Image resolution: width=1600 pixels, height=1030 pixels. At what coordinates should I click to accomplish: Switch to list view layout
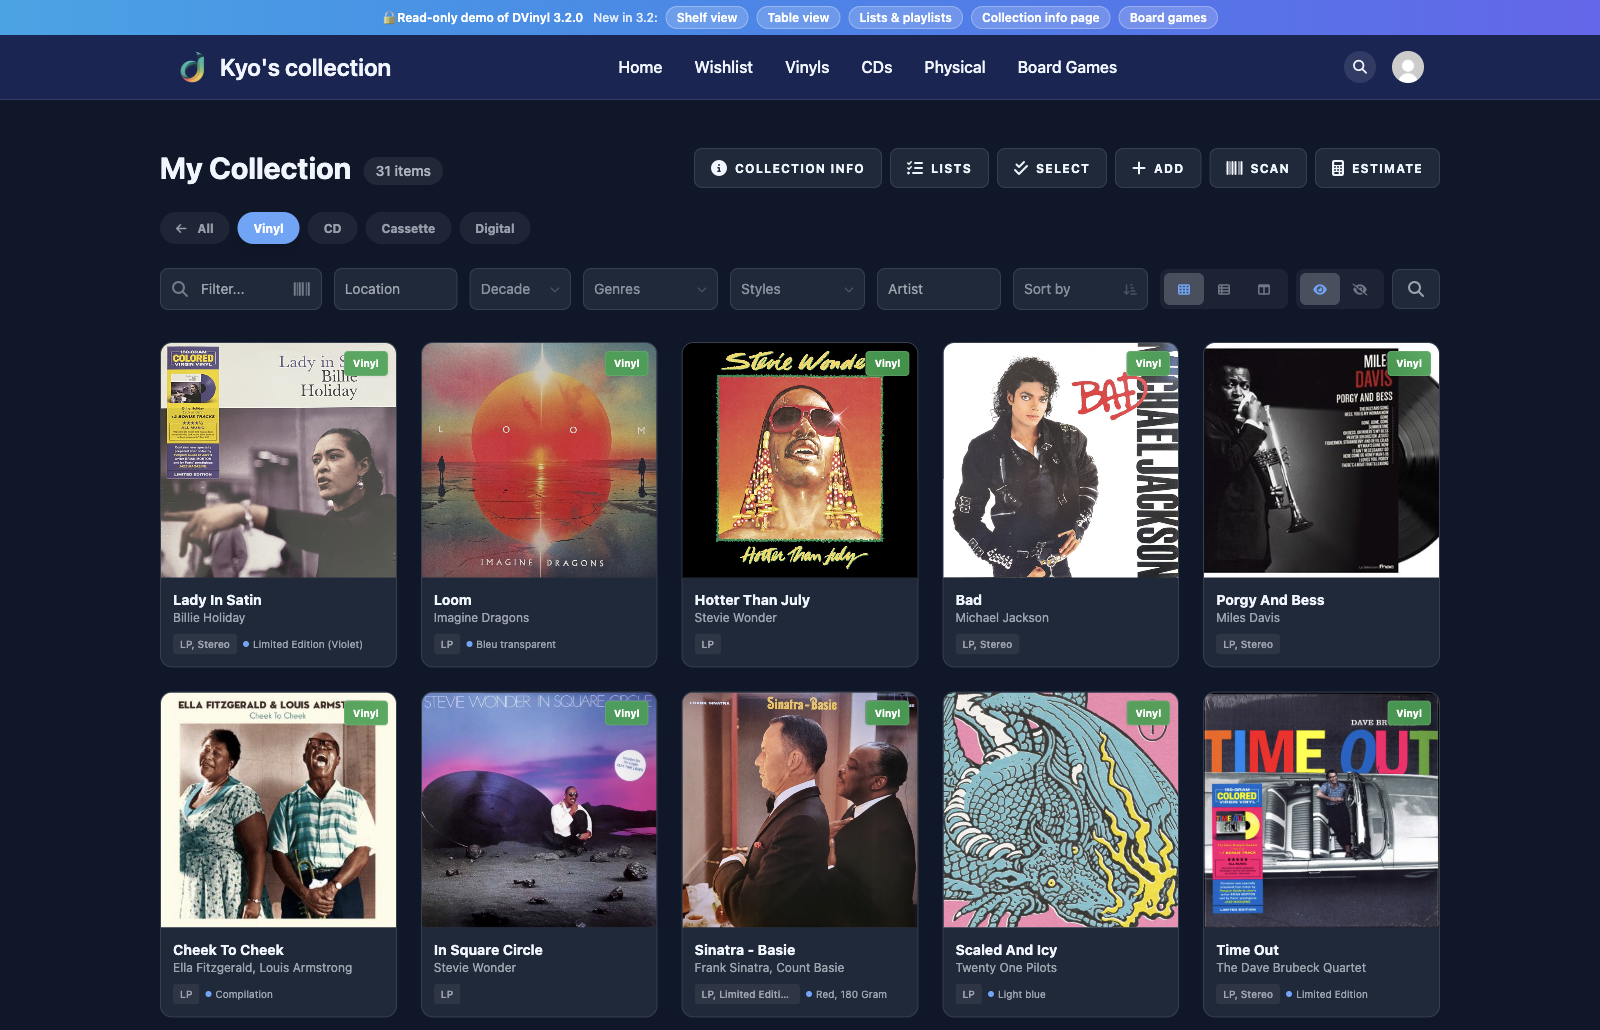[x=1224, y=289]
